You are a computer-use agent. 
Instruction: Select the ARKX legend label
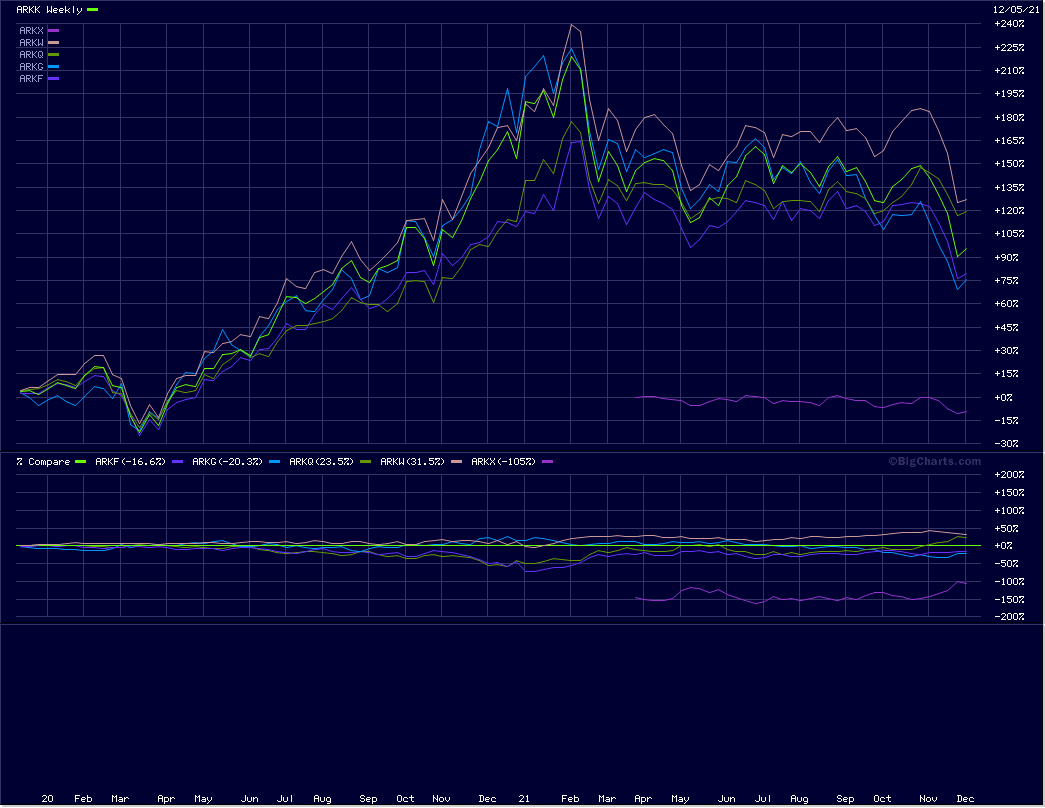point(31,31)
